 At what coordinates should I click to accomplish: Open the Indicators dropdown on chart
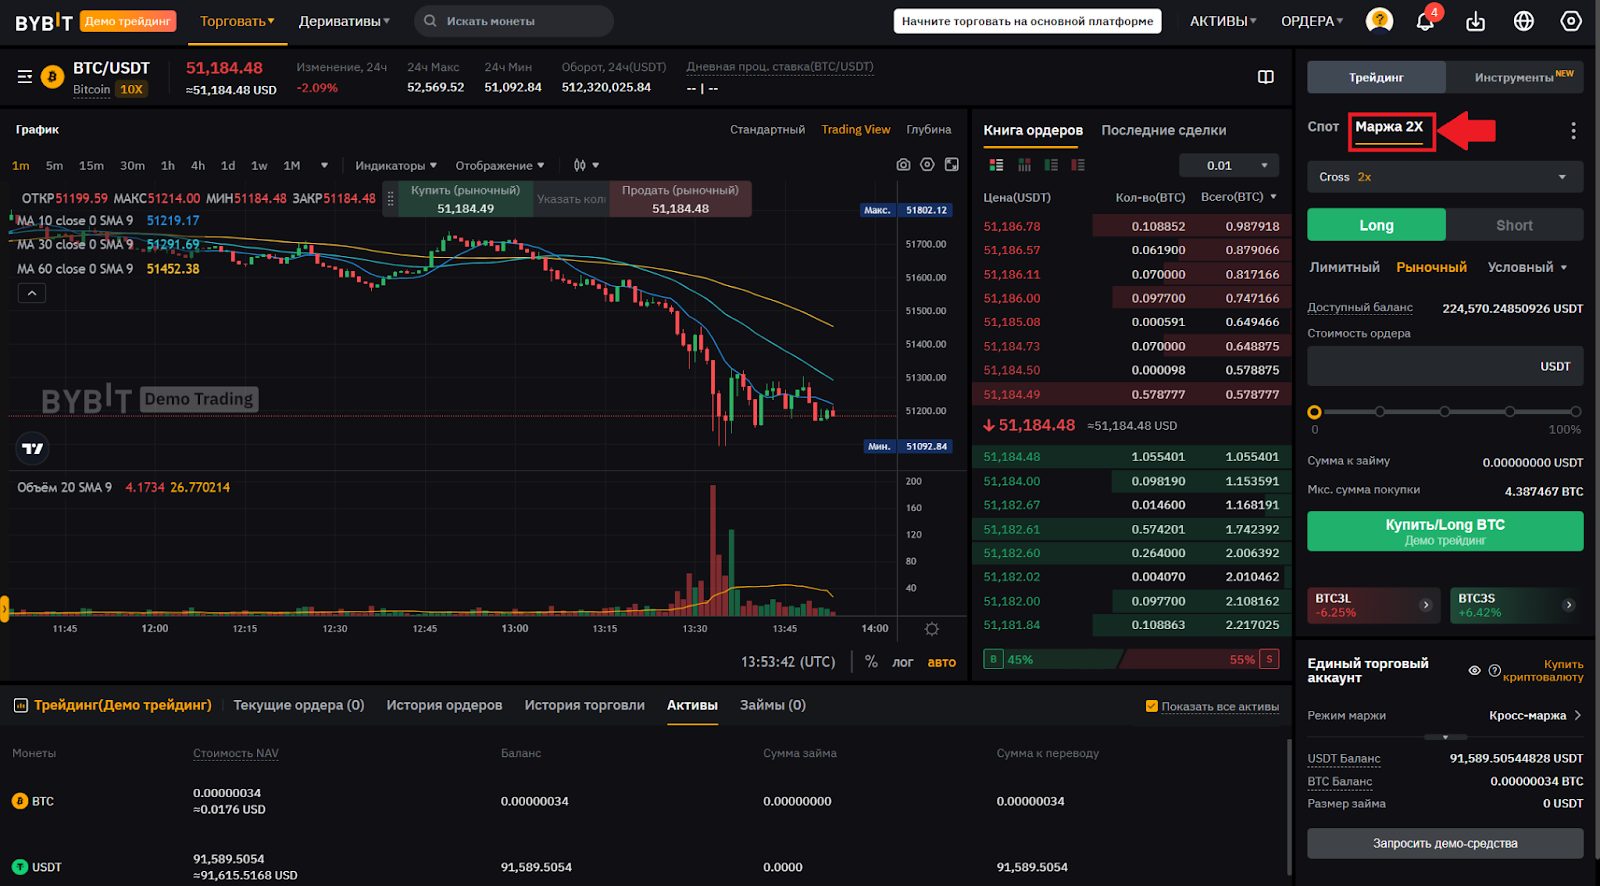click(396, 166)
